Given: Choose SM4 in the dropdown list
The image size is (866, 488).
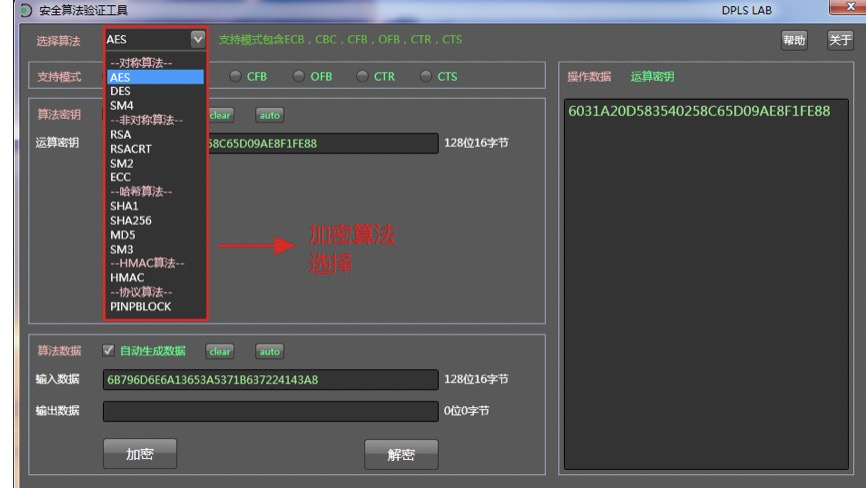Looking at the screenshot, I should (121, 105).
